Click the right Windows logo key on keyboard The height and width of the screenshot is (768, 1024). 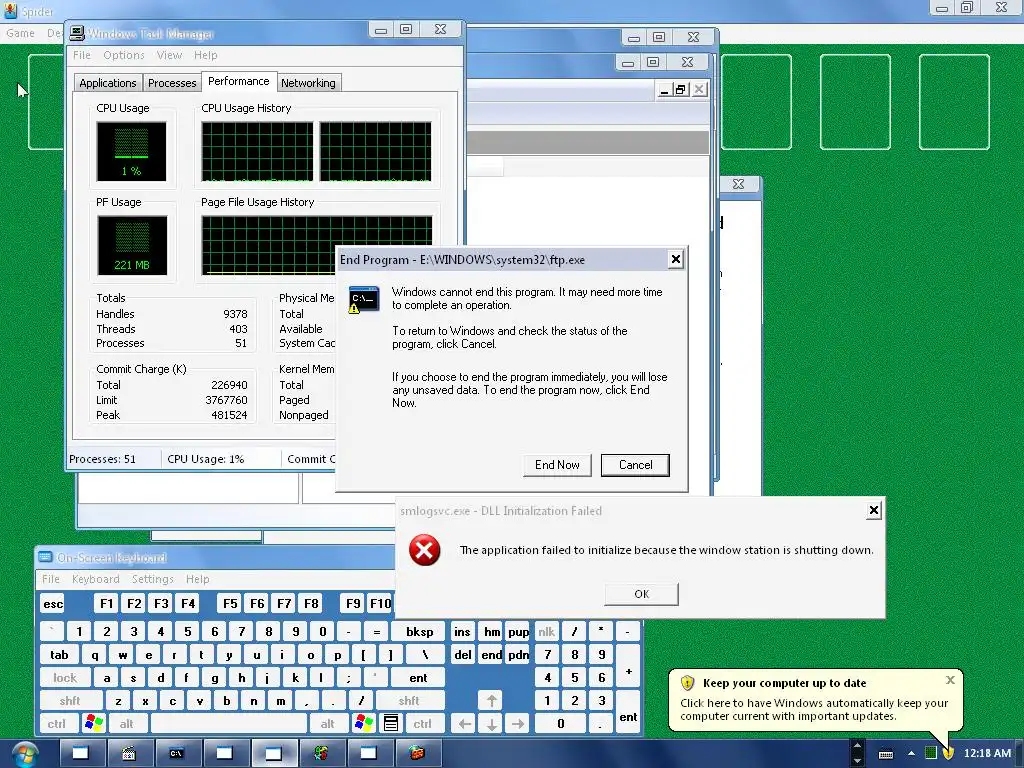(x=364, y=723)
